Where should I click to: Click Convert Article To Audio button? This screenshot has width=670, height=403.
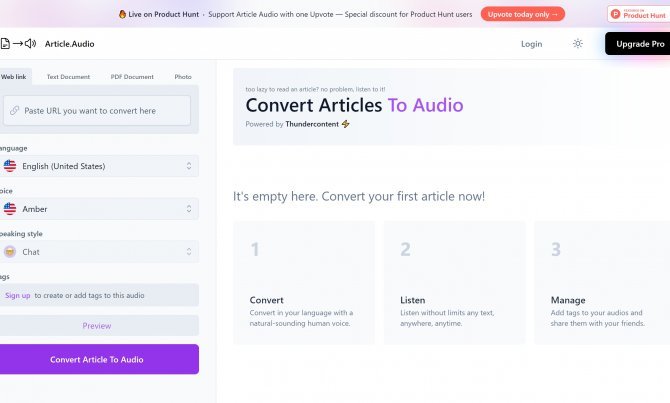point(97,359)
